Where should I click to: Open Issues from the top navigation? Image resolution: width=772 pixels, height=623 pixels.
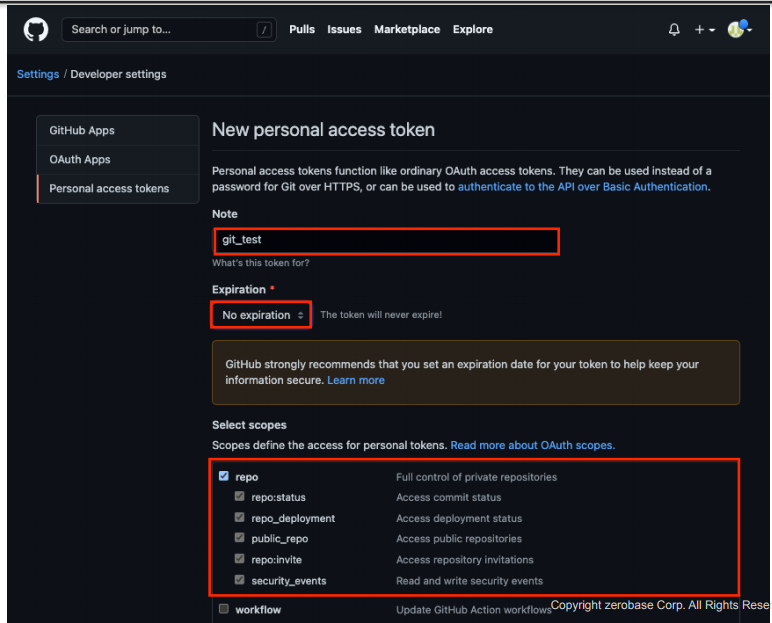pyautogui.click(x=344, y=30)
